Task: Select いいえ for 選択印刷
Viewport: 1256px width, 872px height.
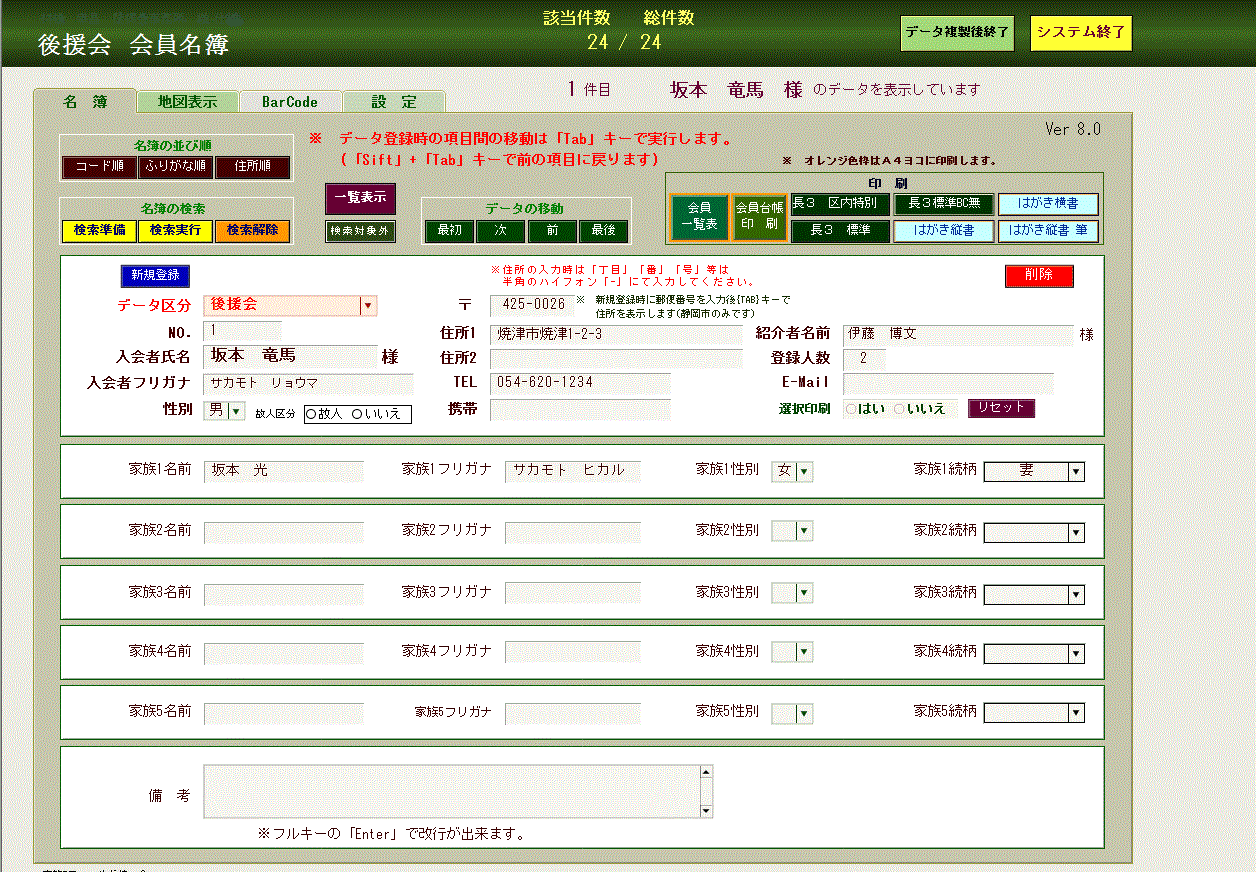Action: pyautogui.click(x=900, y=409)
